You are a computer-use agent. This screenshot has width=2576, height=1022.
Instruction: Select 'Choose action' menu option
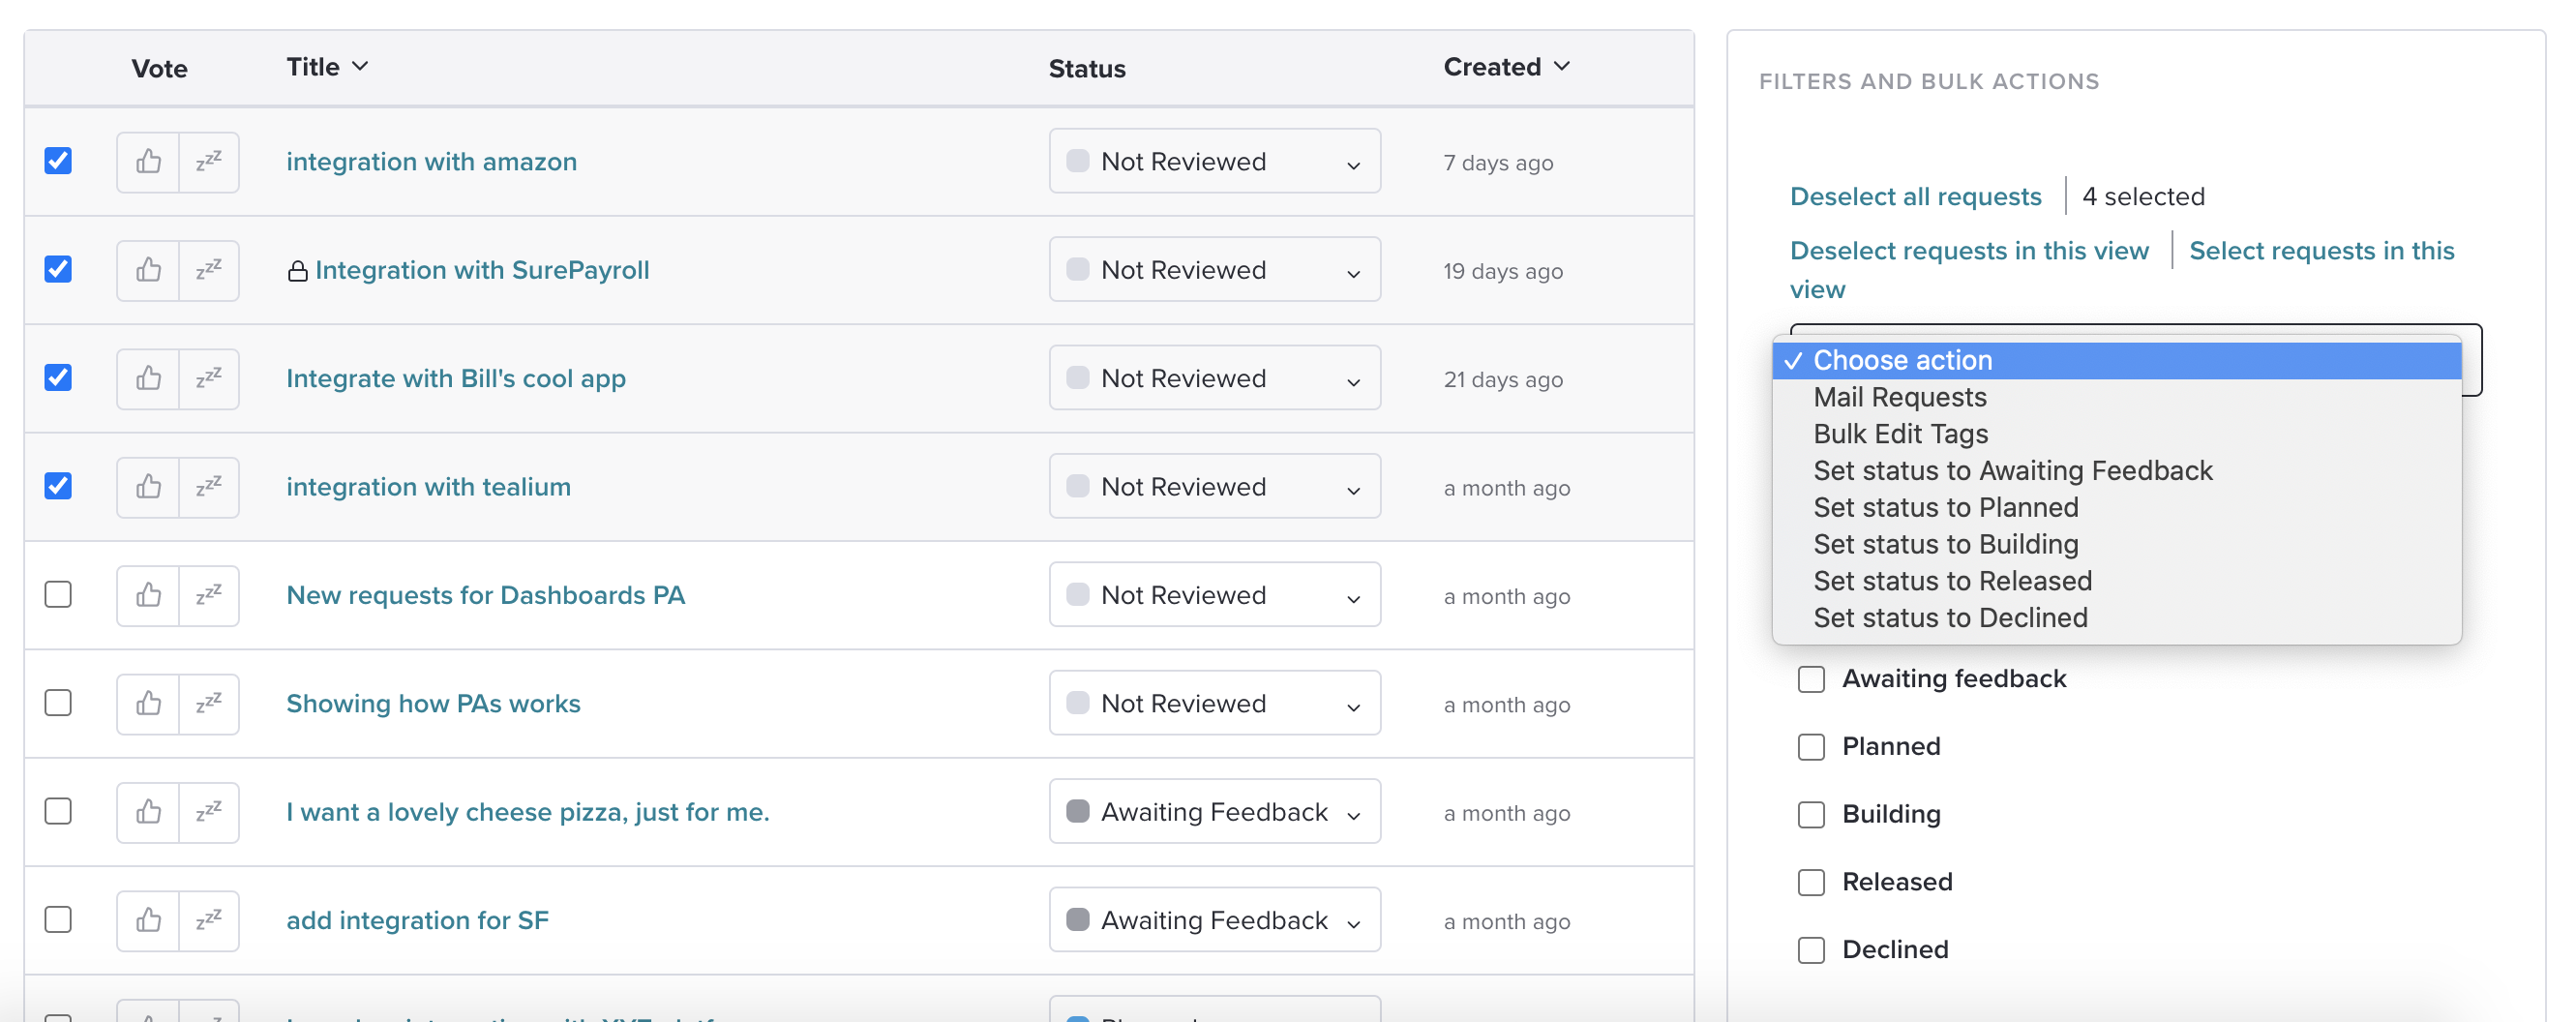(x=2116, y=360)
